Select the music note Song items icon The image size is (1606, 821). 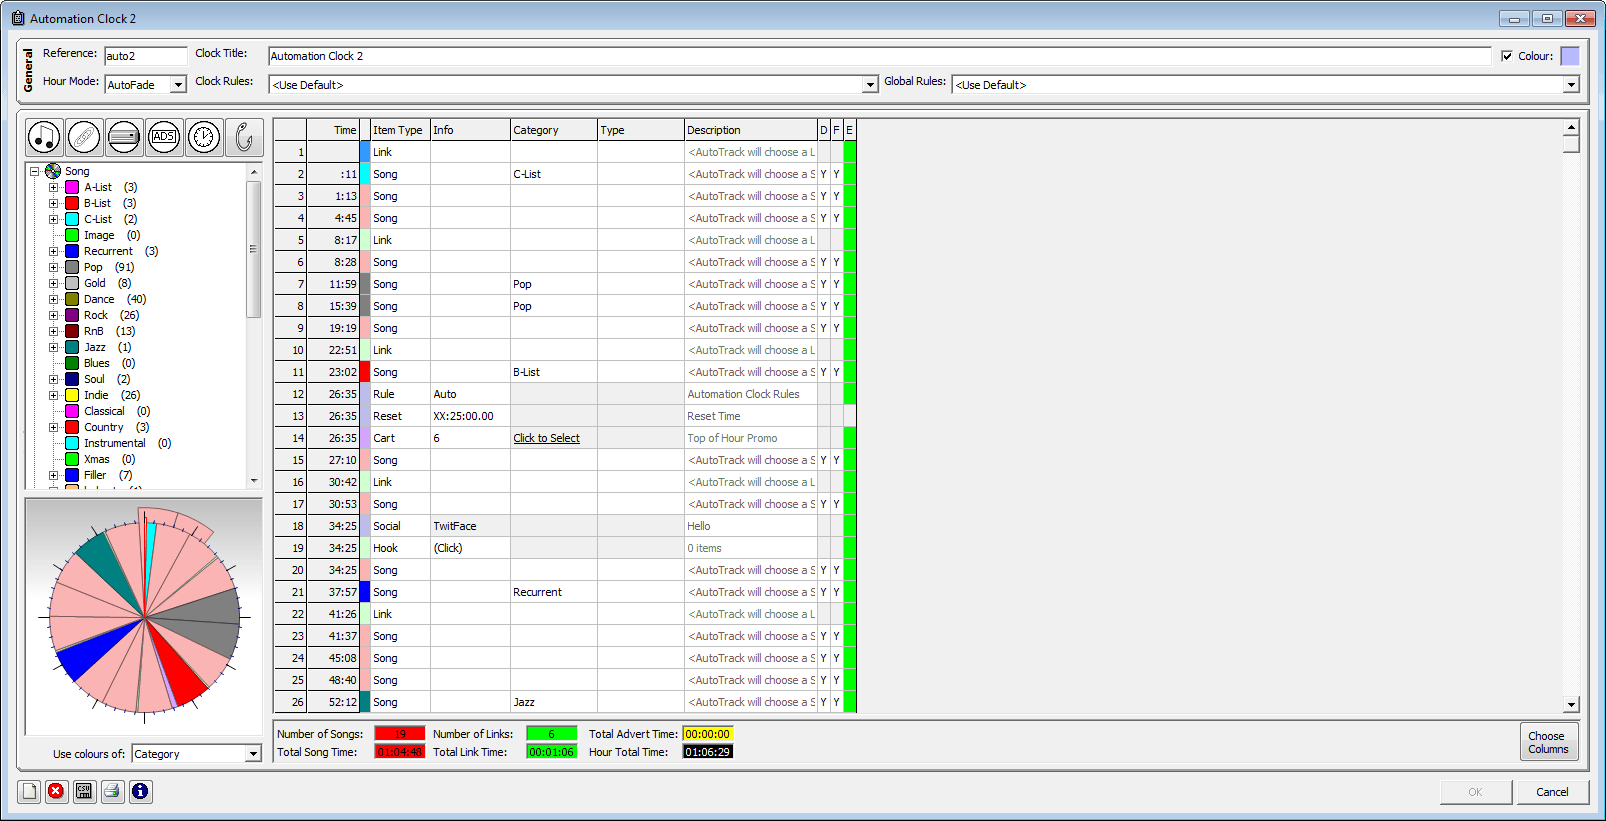[x=44, y=137]
